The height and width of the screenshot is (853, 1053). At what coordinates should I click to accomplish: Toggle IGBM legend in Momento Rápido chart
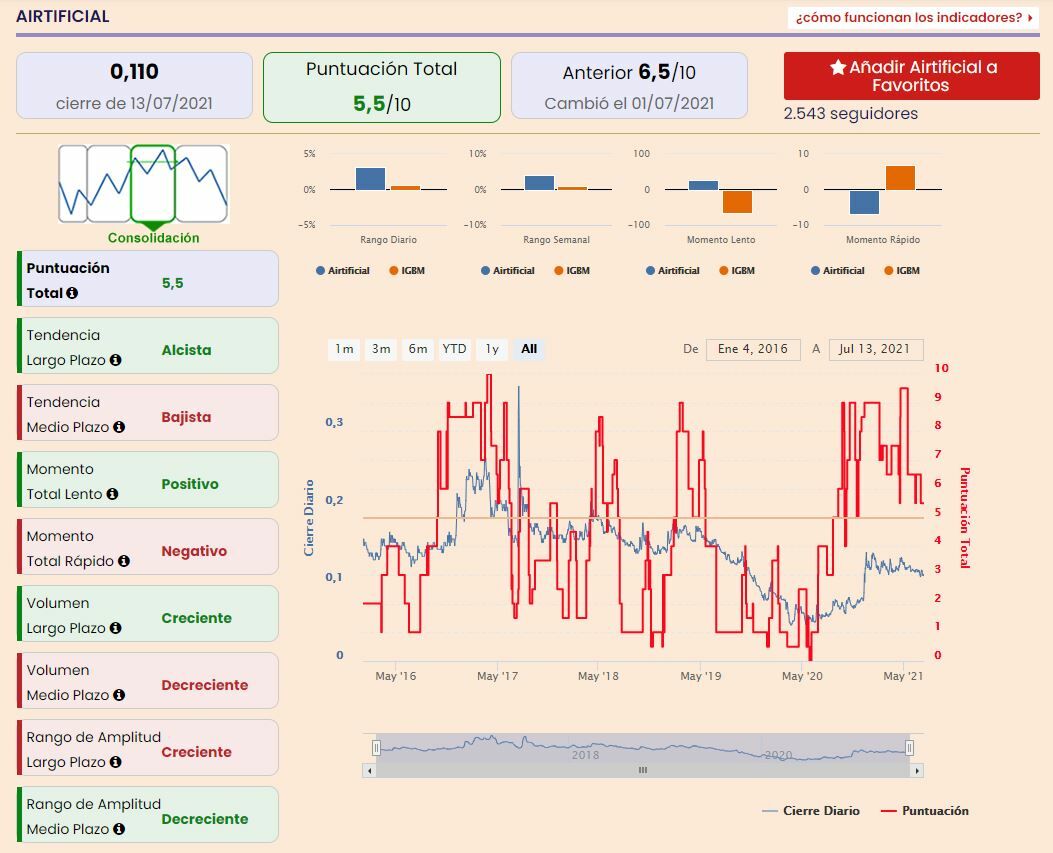click(x=902, y=271)
